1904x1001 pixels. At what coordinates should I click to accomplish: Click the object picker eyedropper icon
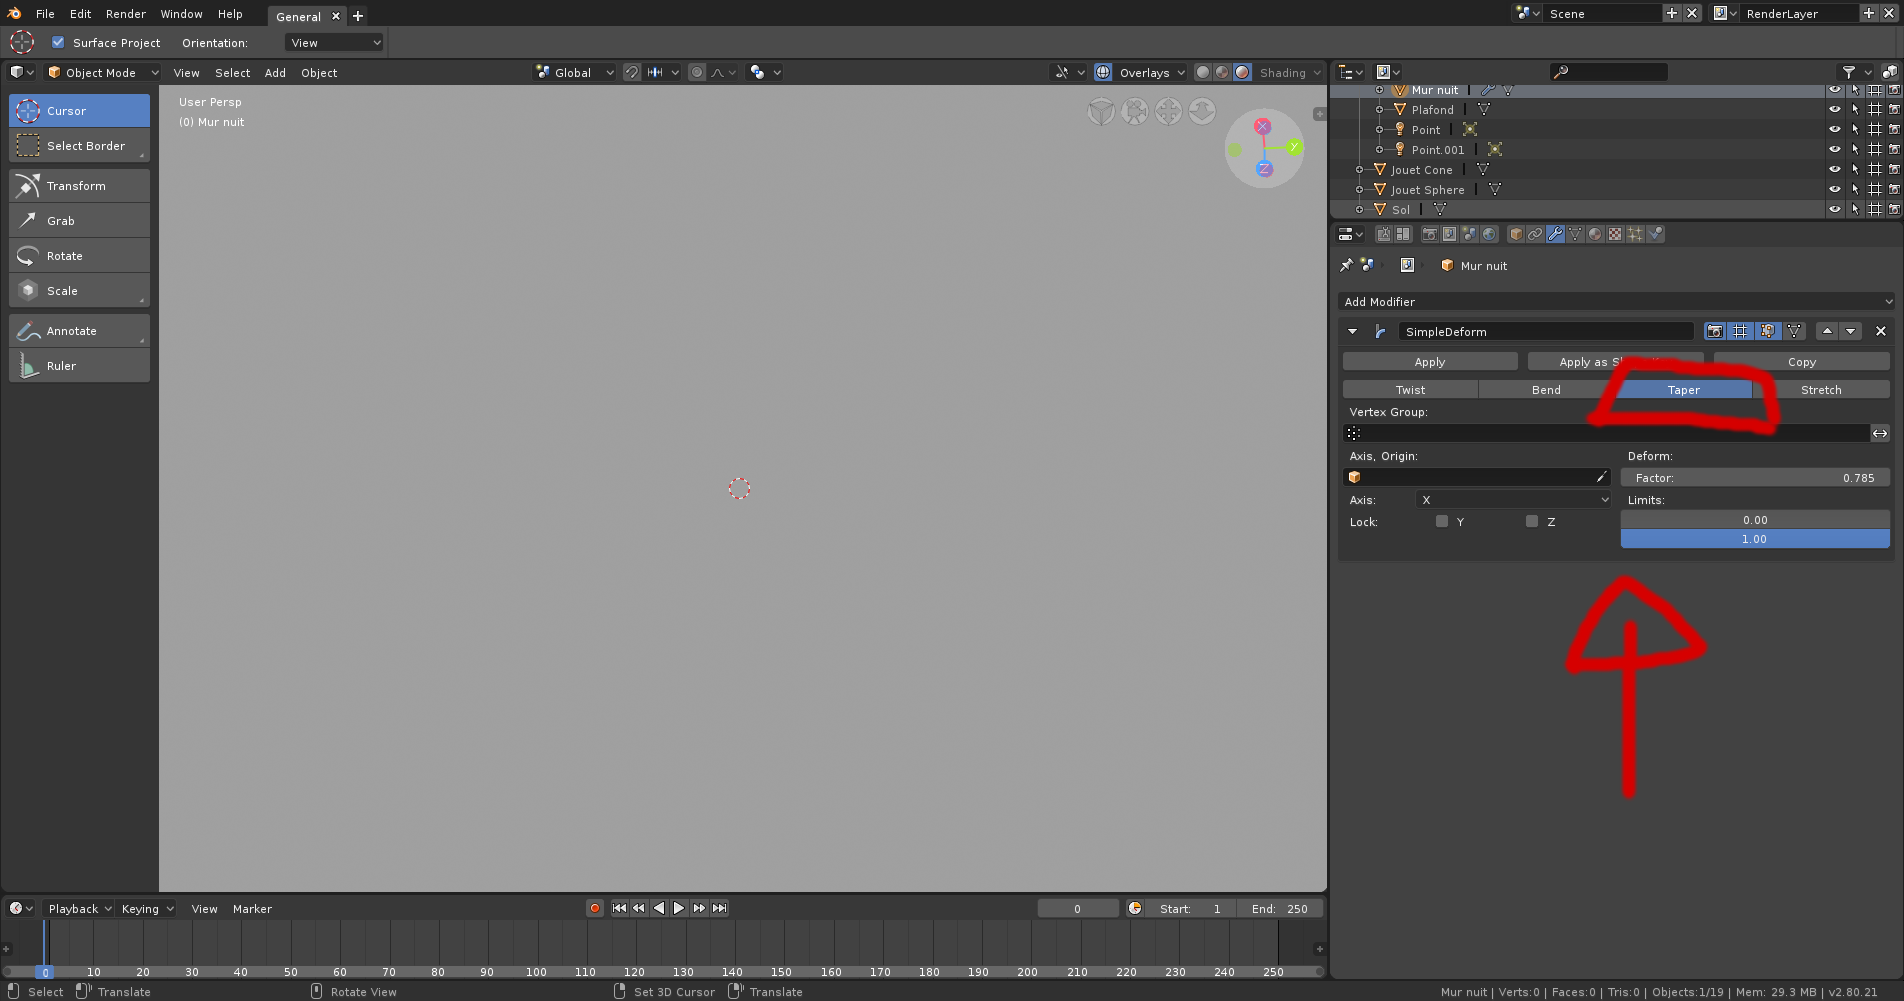coord(1600,477)
